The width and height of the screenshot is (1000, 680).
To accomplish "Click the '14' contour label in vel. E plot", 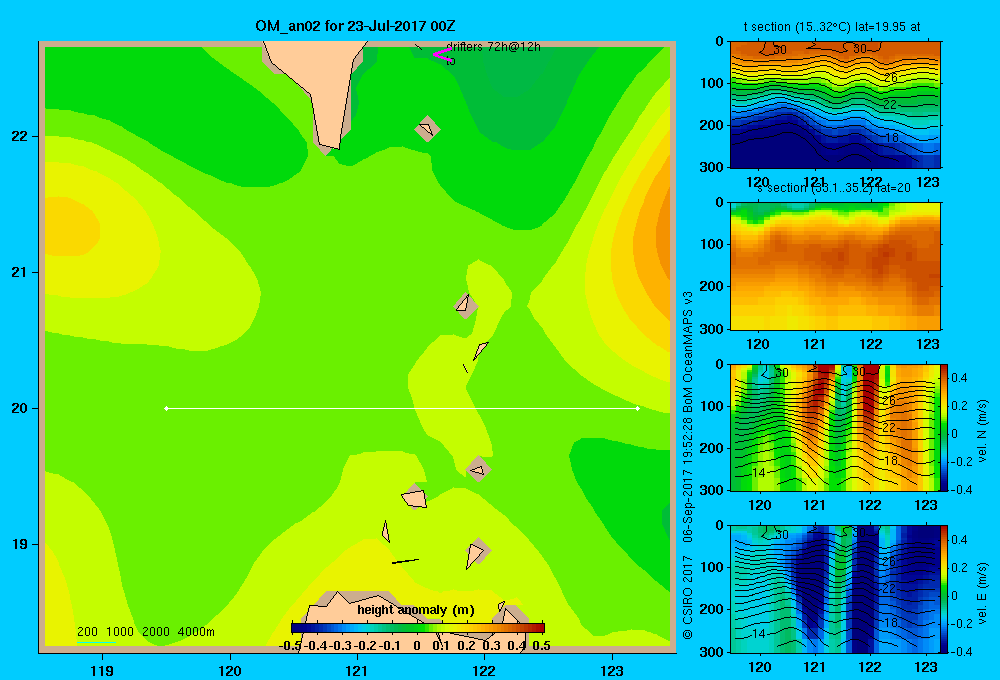I will (x=759, y=634).
